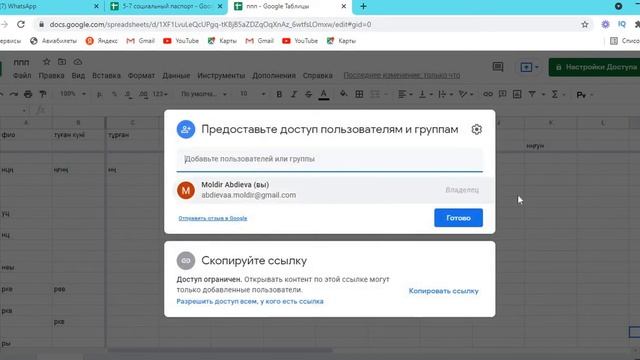
Task: Insert link toolbar icon
Action: pos(488,94)
